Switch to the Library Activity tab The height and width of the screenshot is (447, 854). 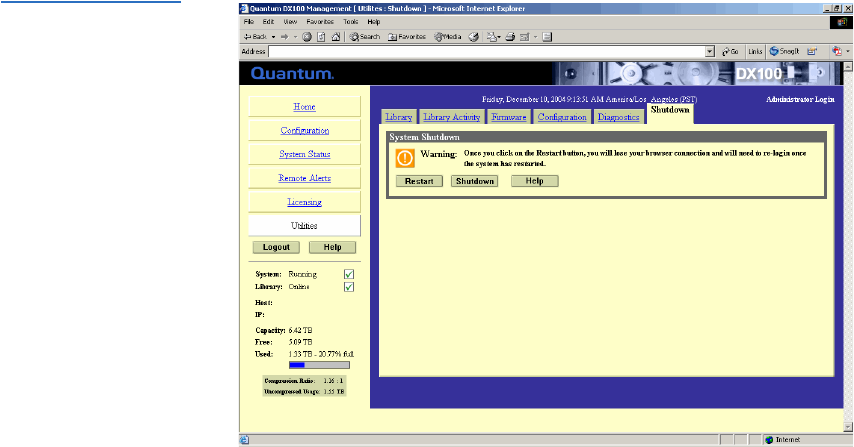tap(452, 117)
